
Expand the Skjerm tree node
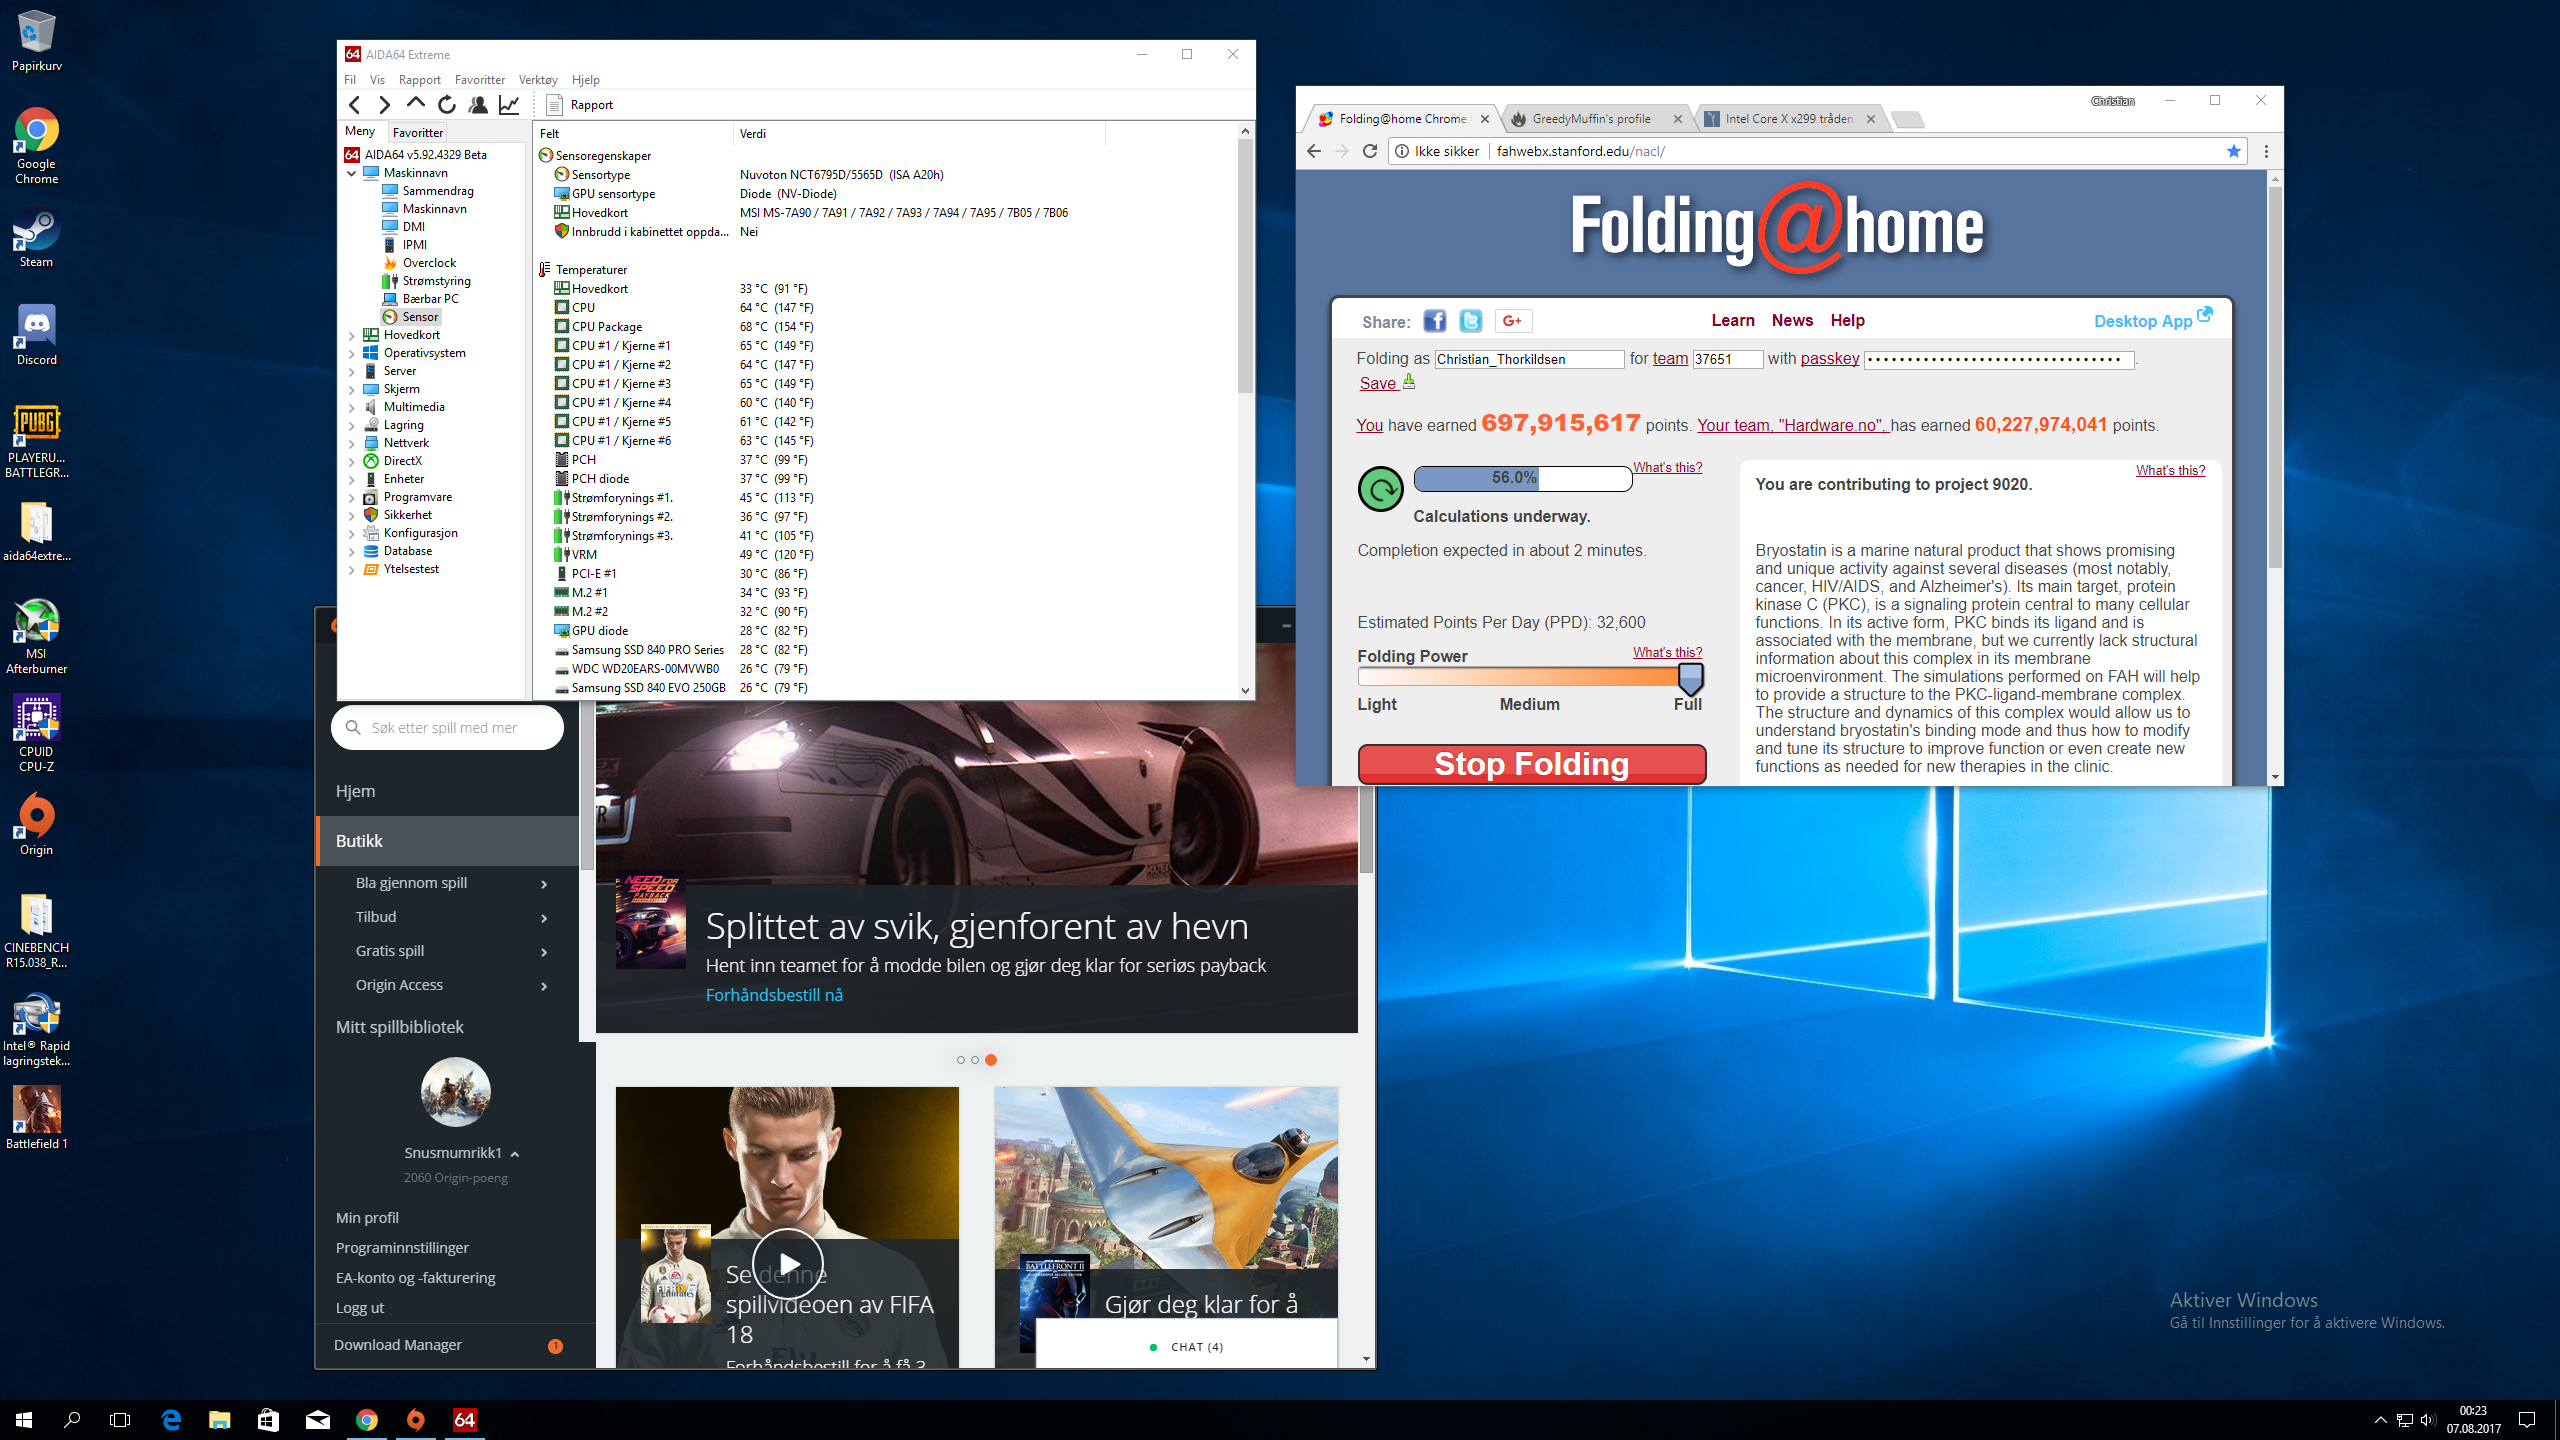352,389
